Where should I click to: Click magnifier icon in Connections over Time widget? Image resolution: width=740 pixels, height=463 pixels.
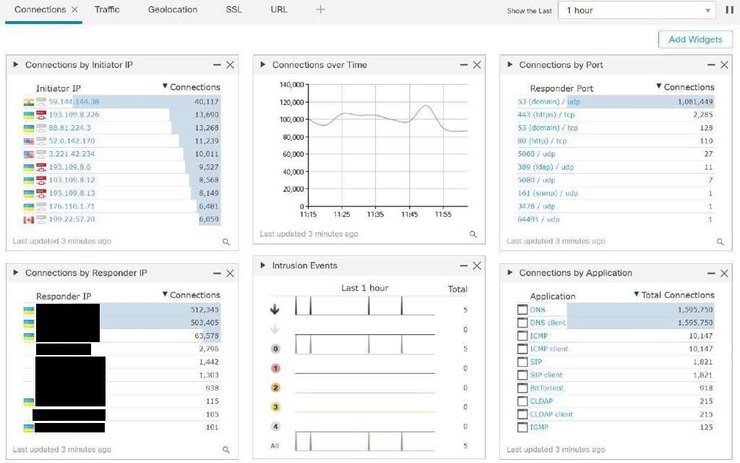click(x=472, y=235)
